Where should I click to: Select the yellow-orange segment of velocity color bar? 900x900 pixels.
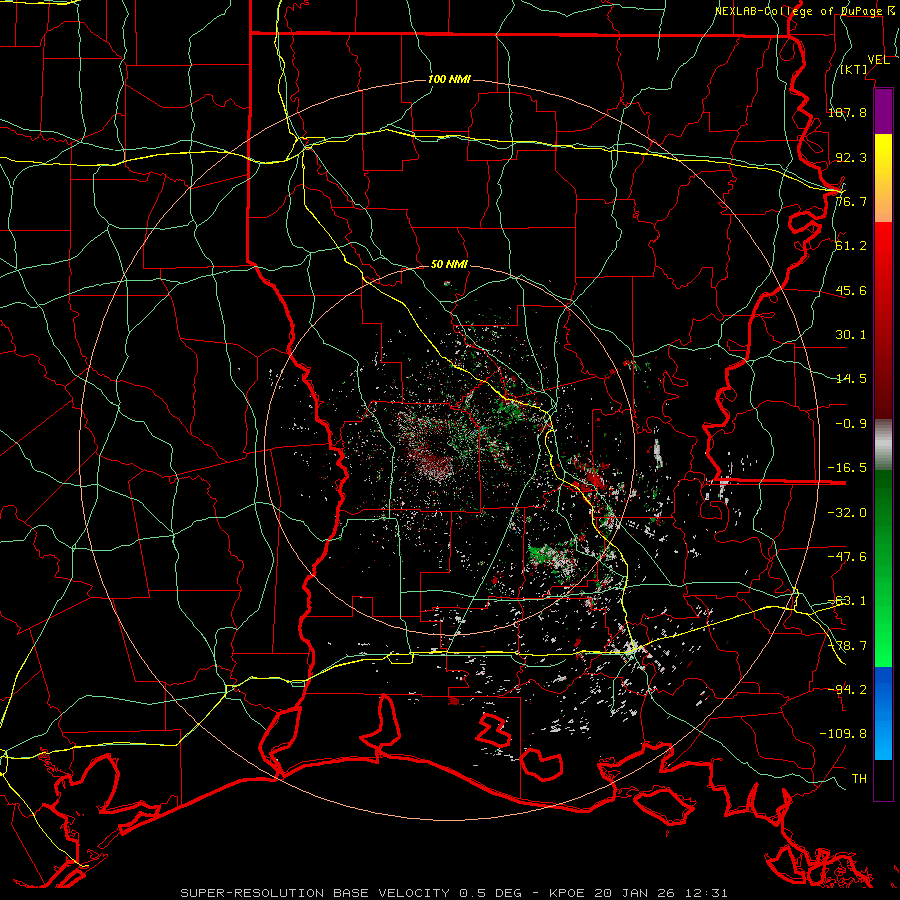coord(883,178)
